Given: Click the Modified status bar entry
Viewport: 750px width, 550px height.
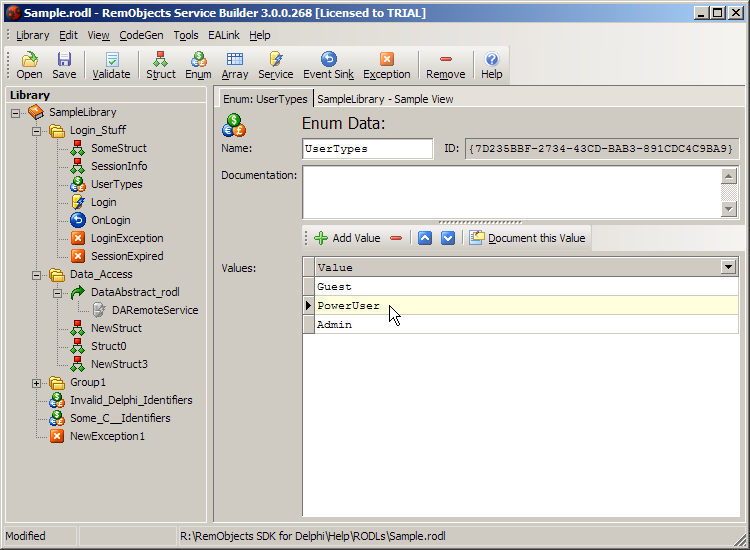Looking at the screenshot, I should click(26, 536).
